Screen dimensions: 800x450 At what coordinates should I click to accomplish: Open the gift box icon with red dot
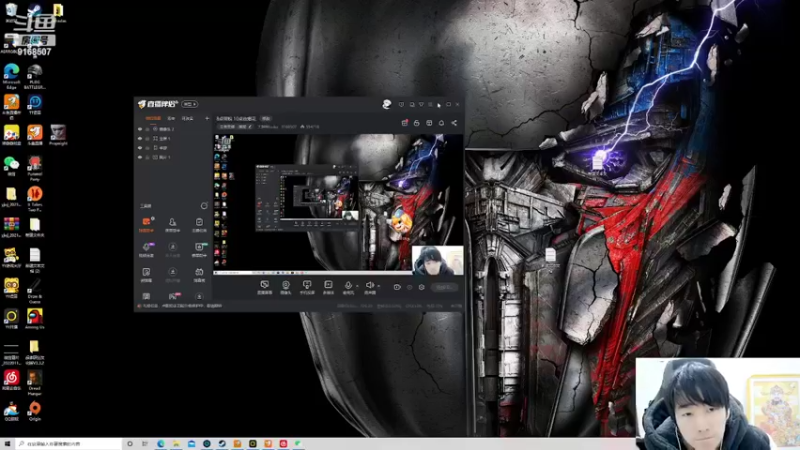tap(405, 123)
